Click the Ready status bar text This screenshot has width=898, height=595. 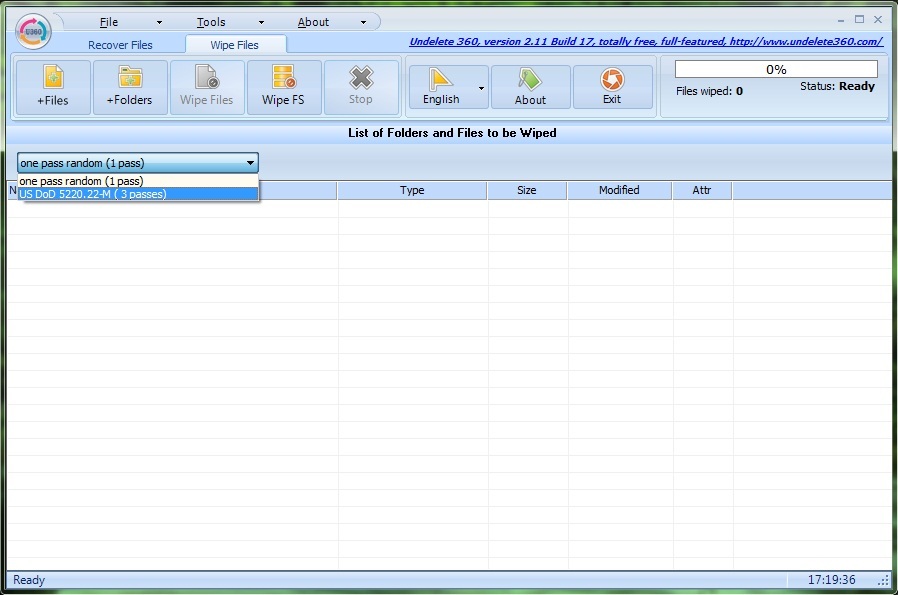(x=29, y=580)
